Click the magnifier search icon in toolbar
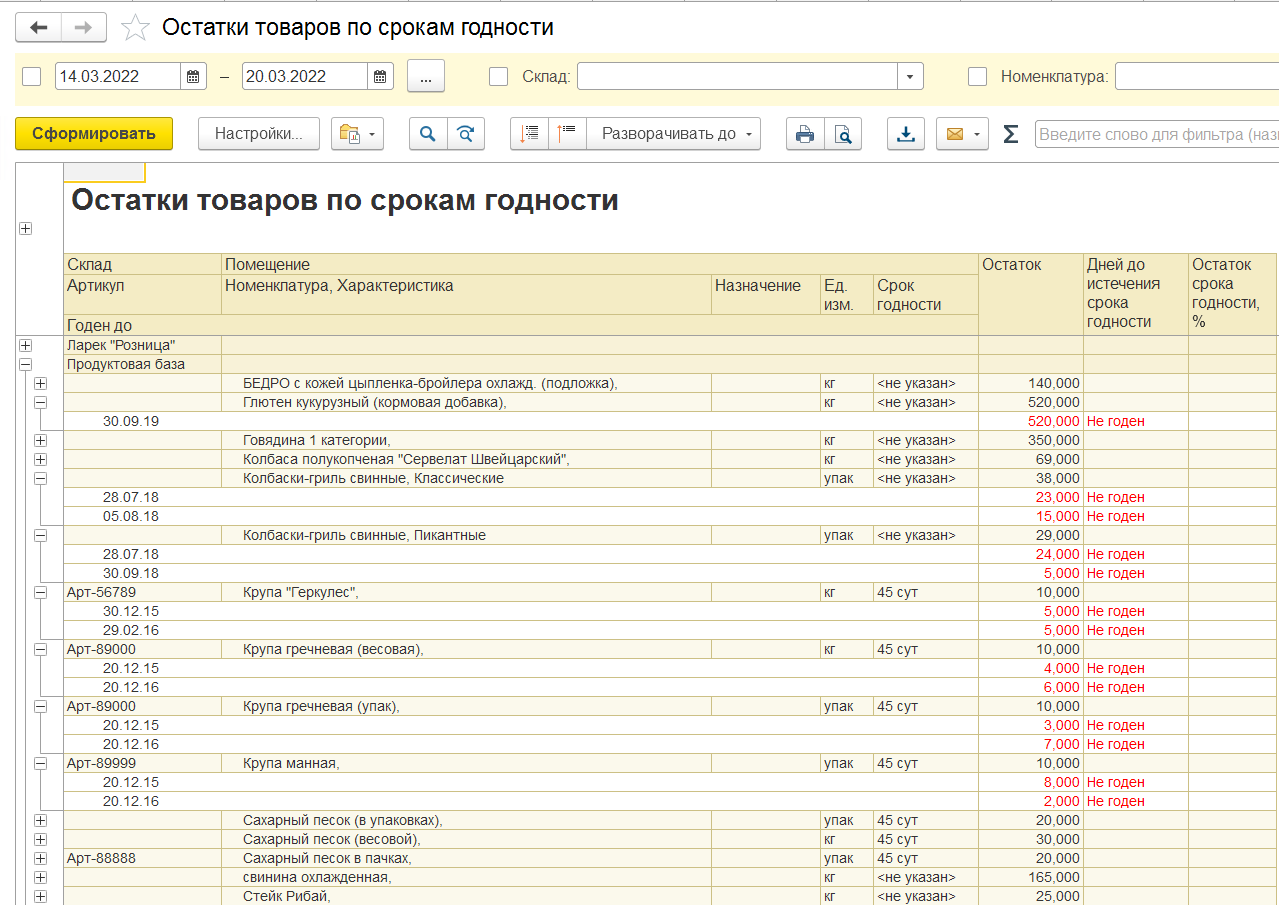The image size is (1279, 905). click(x=428, y=134)
